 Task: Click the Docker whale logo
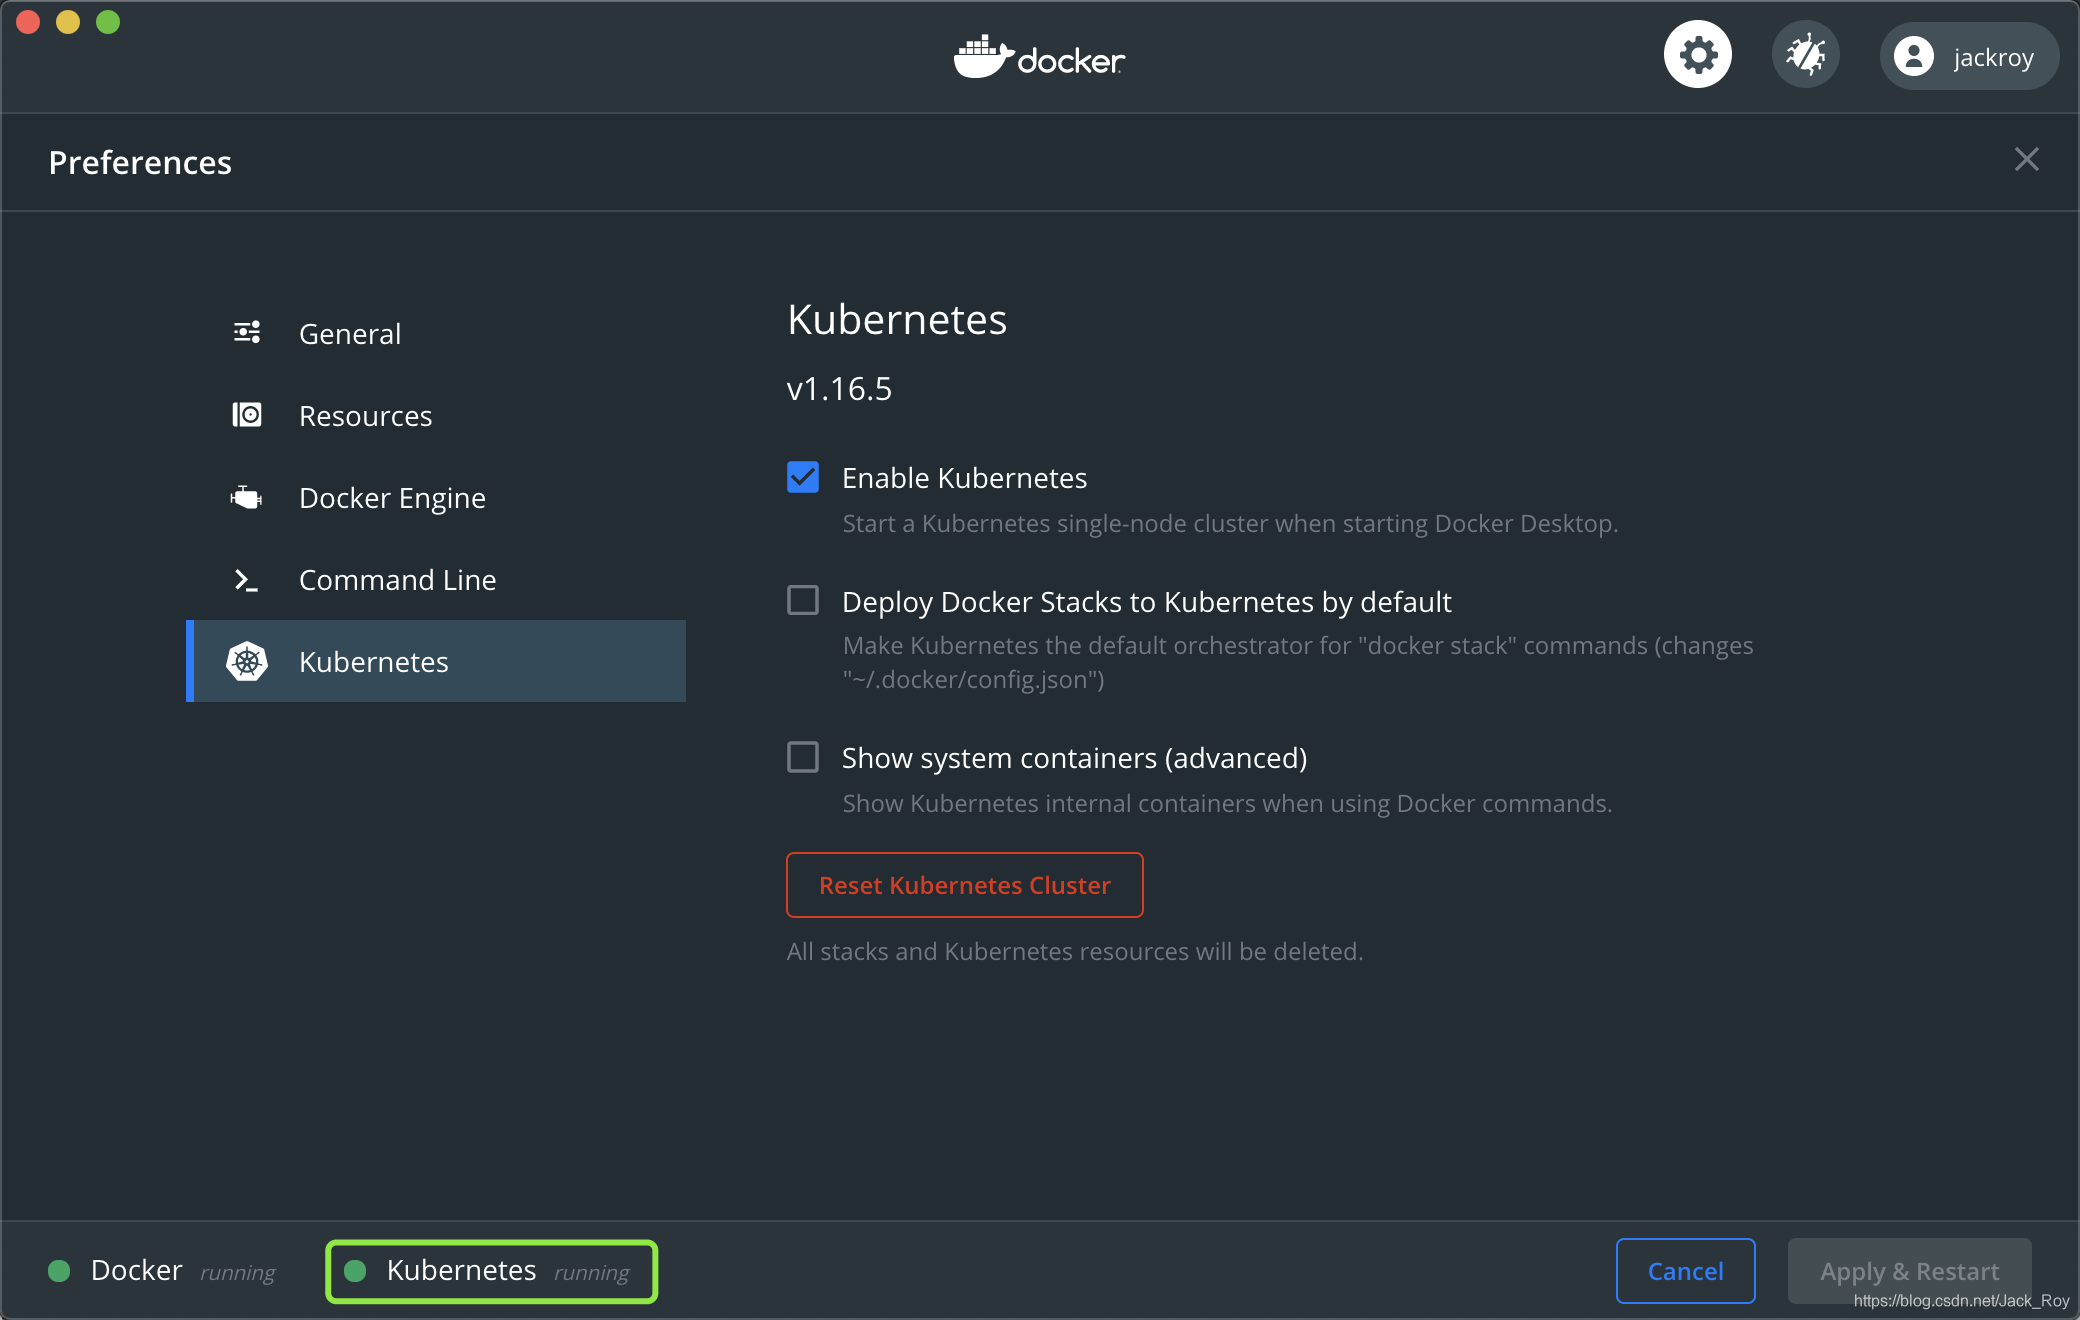(x=1039, y=57)
